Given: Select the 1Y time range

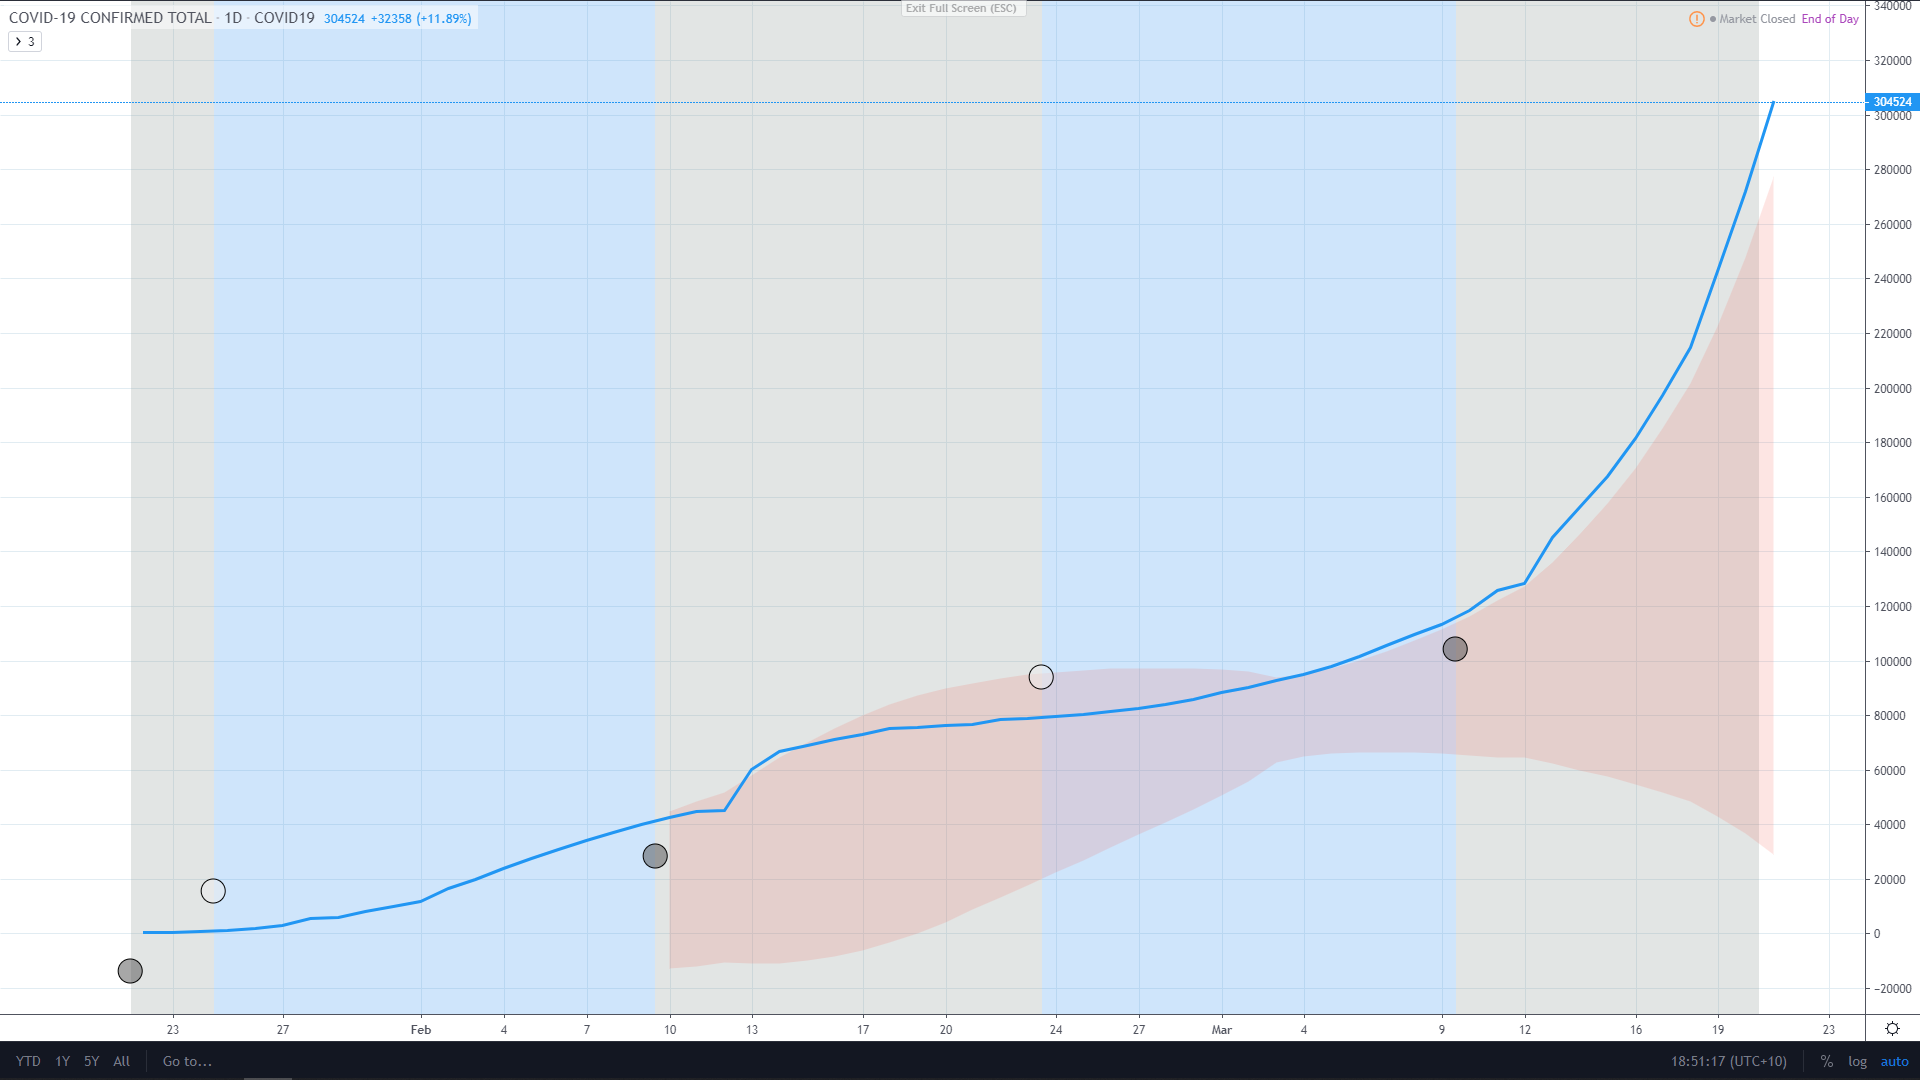Looking at the screenshot, I should tap(62, 1062).
